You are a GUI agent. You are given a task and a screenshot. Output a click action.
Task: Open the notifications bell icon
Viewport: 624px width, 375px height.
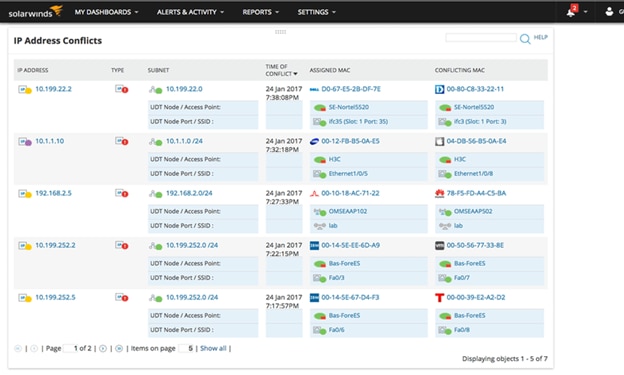[571, 12]
